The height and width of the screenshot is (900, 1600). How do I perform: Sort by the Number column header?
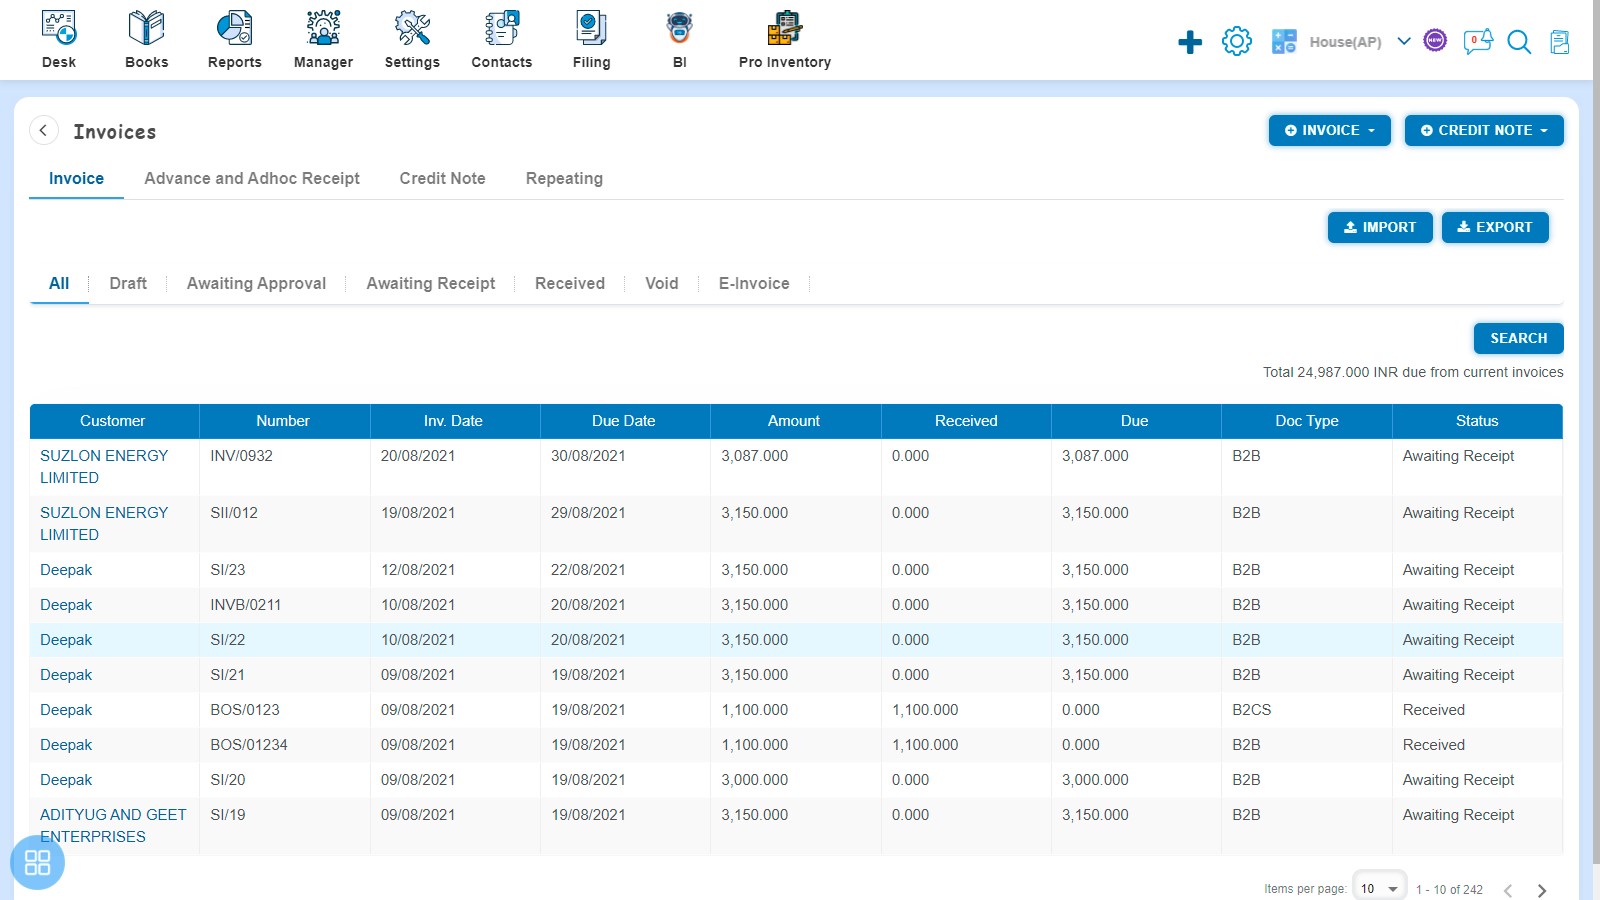pos(283,421)
